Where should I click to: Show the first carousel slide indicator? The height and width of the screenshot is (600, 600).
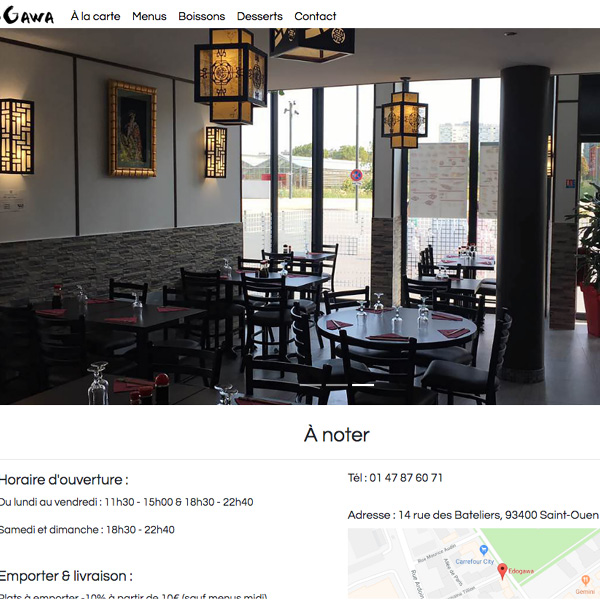coord(311,385)
